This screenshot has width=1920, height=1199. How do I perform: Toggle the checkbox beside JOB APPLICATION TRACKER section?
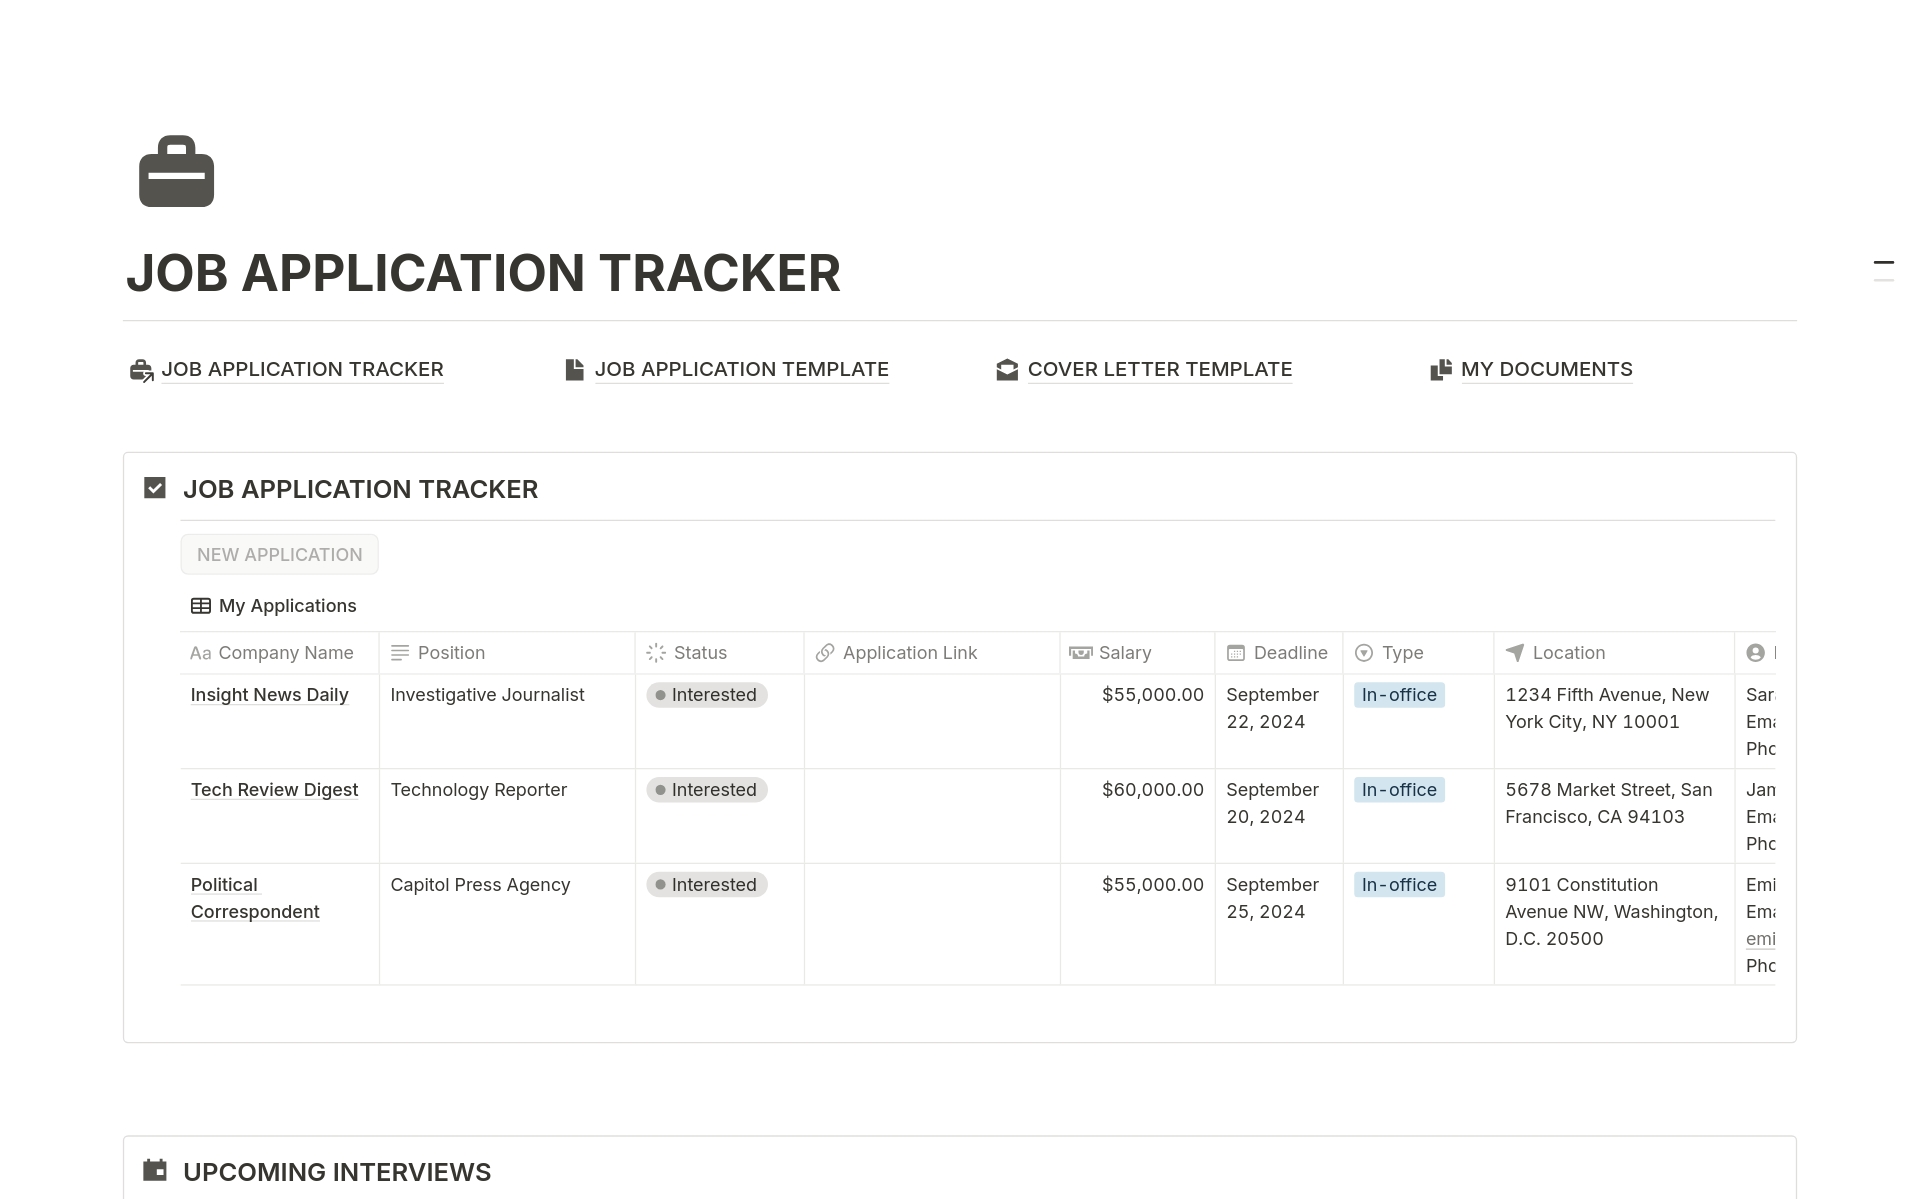point(154,488)
